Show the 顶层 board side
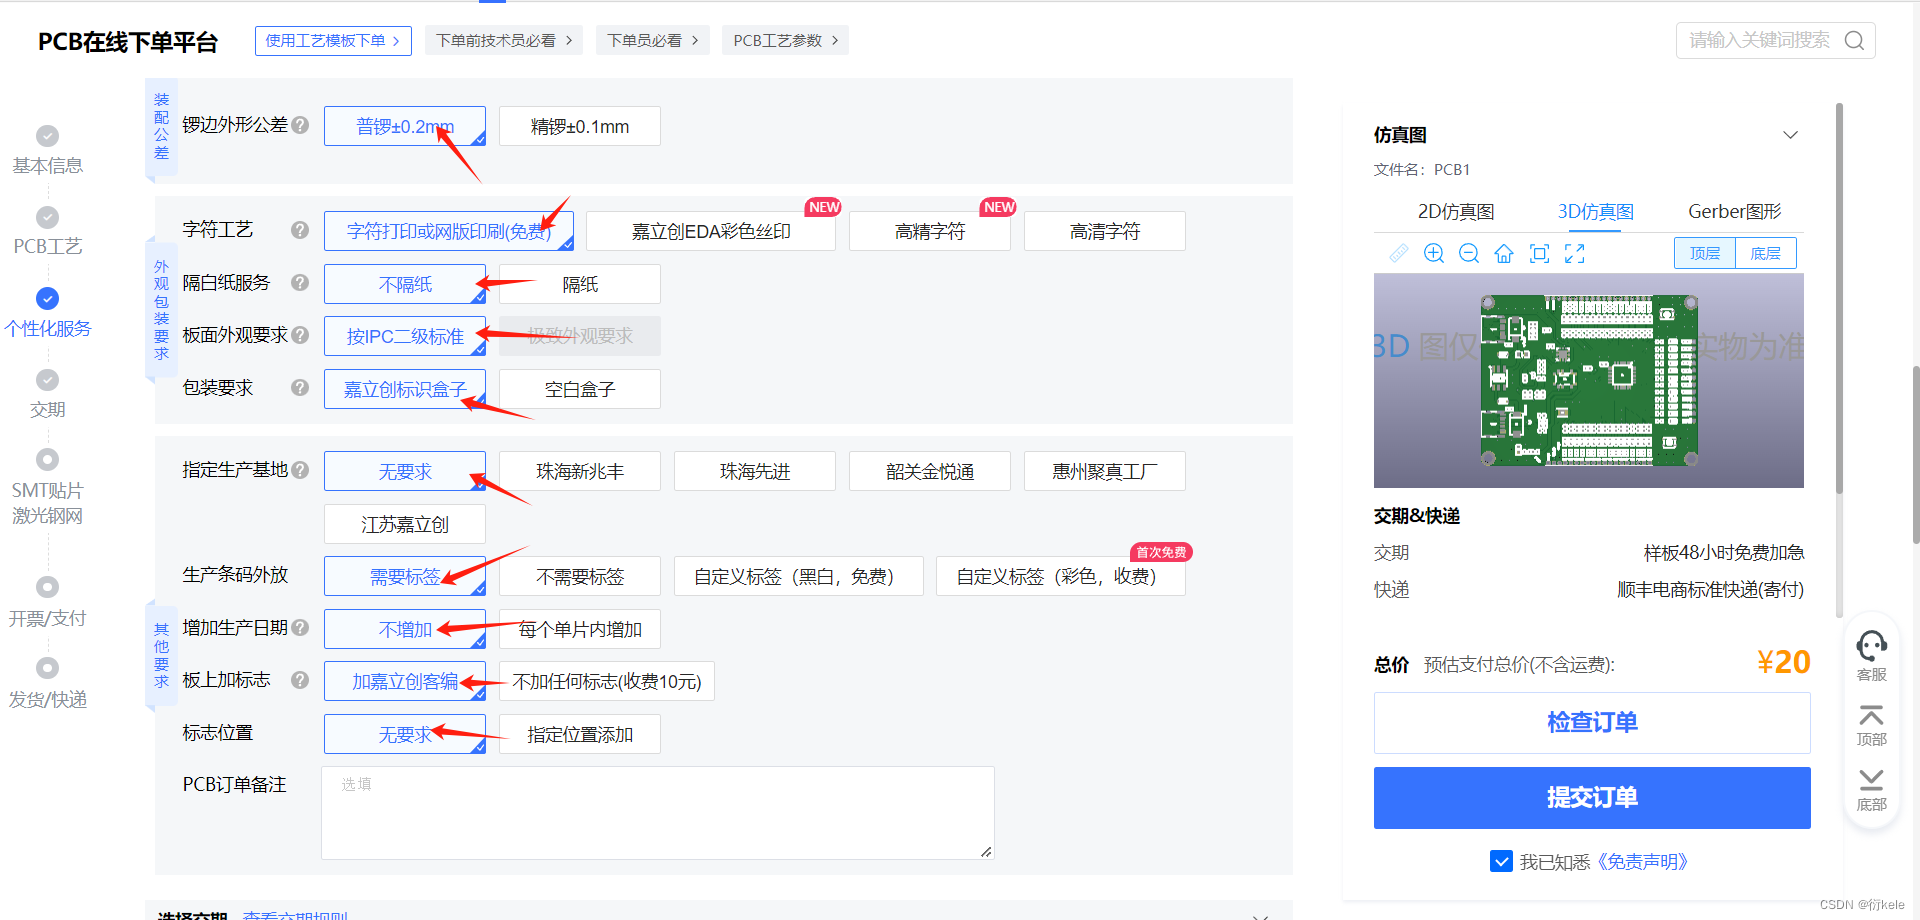This screenshot has width=1920, height=920. pos(1705,253)
